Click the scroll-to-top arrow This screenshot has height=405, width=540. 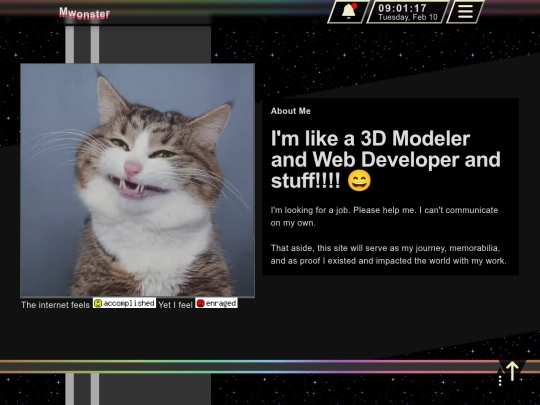tap(512, 371)
